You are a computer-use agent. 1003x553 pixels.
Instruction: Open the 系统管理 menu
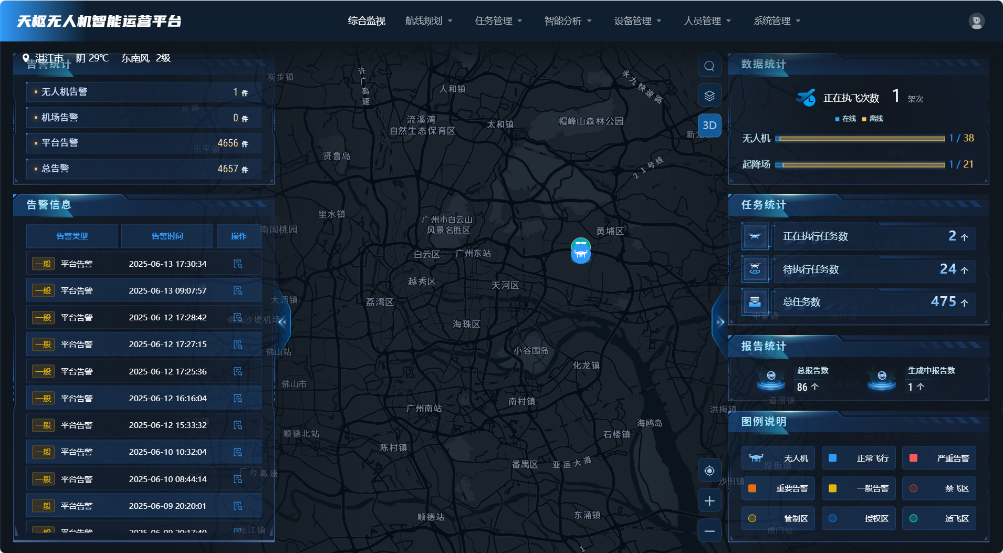tap(776, 21)
